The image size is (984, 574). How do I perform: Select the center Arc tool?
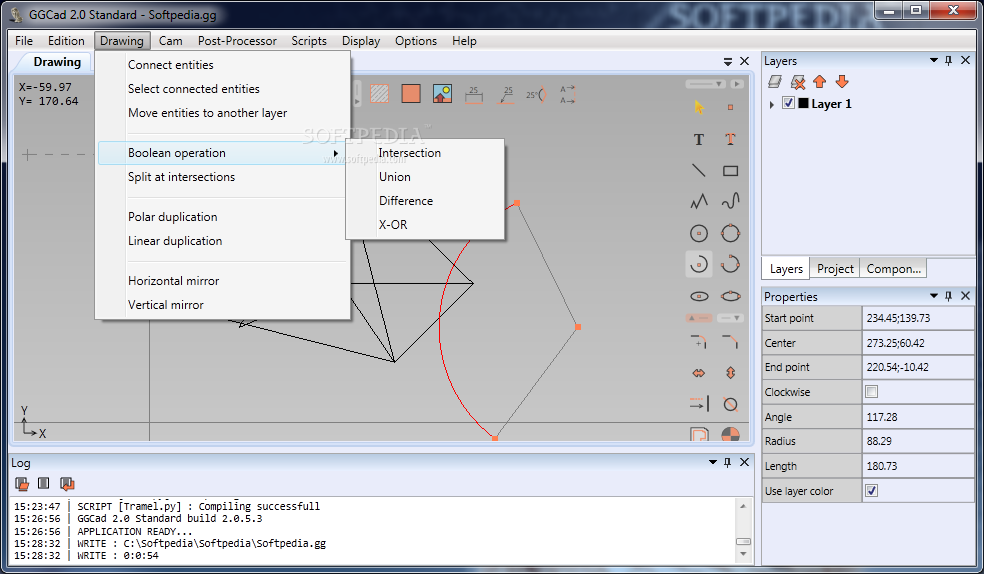coord(699,264)
